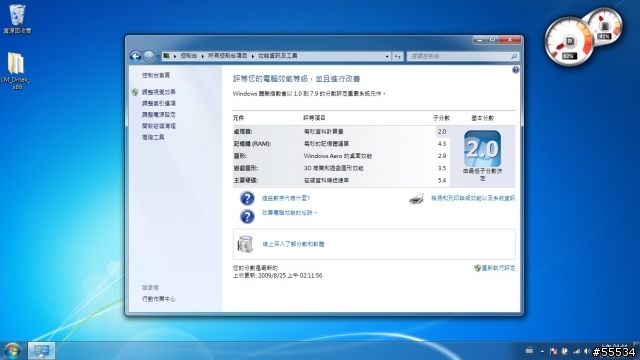Click the processor subscore 2.0
This screenshot has height=360, width=640.
click(x=442, y=131)
